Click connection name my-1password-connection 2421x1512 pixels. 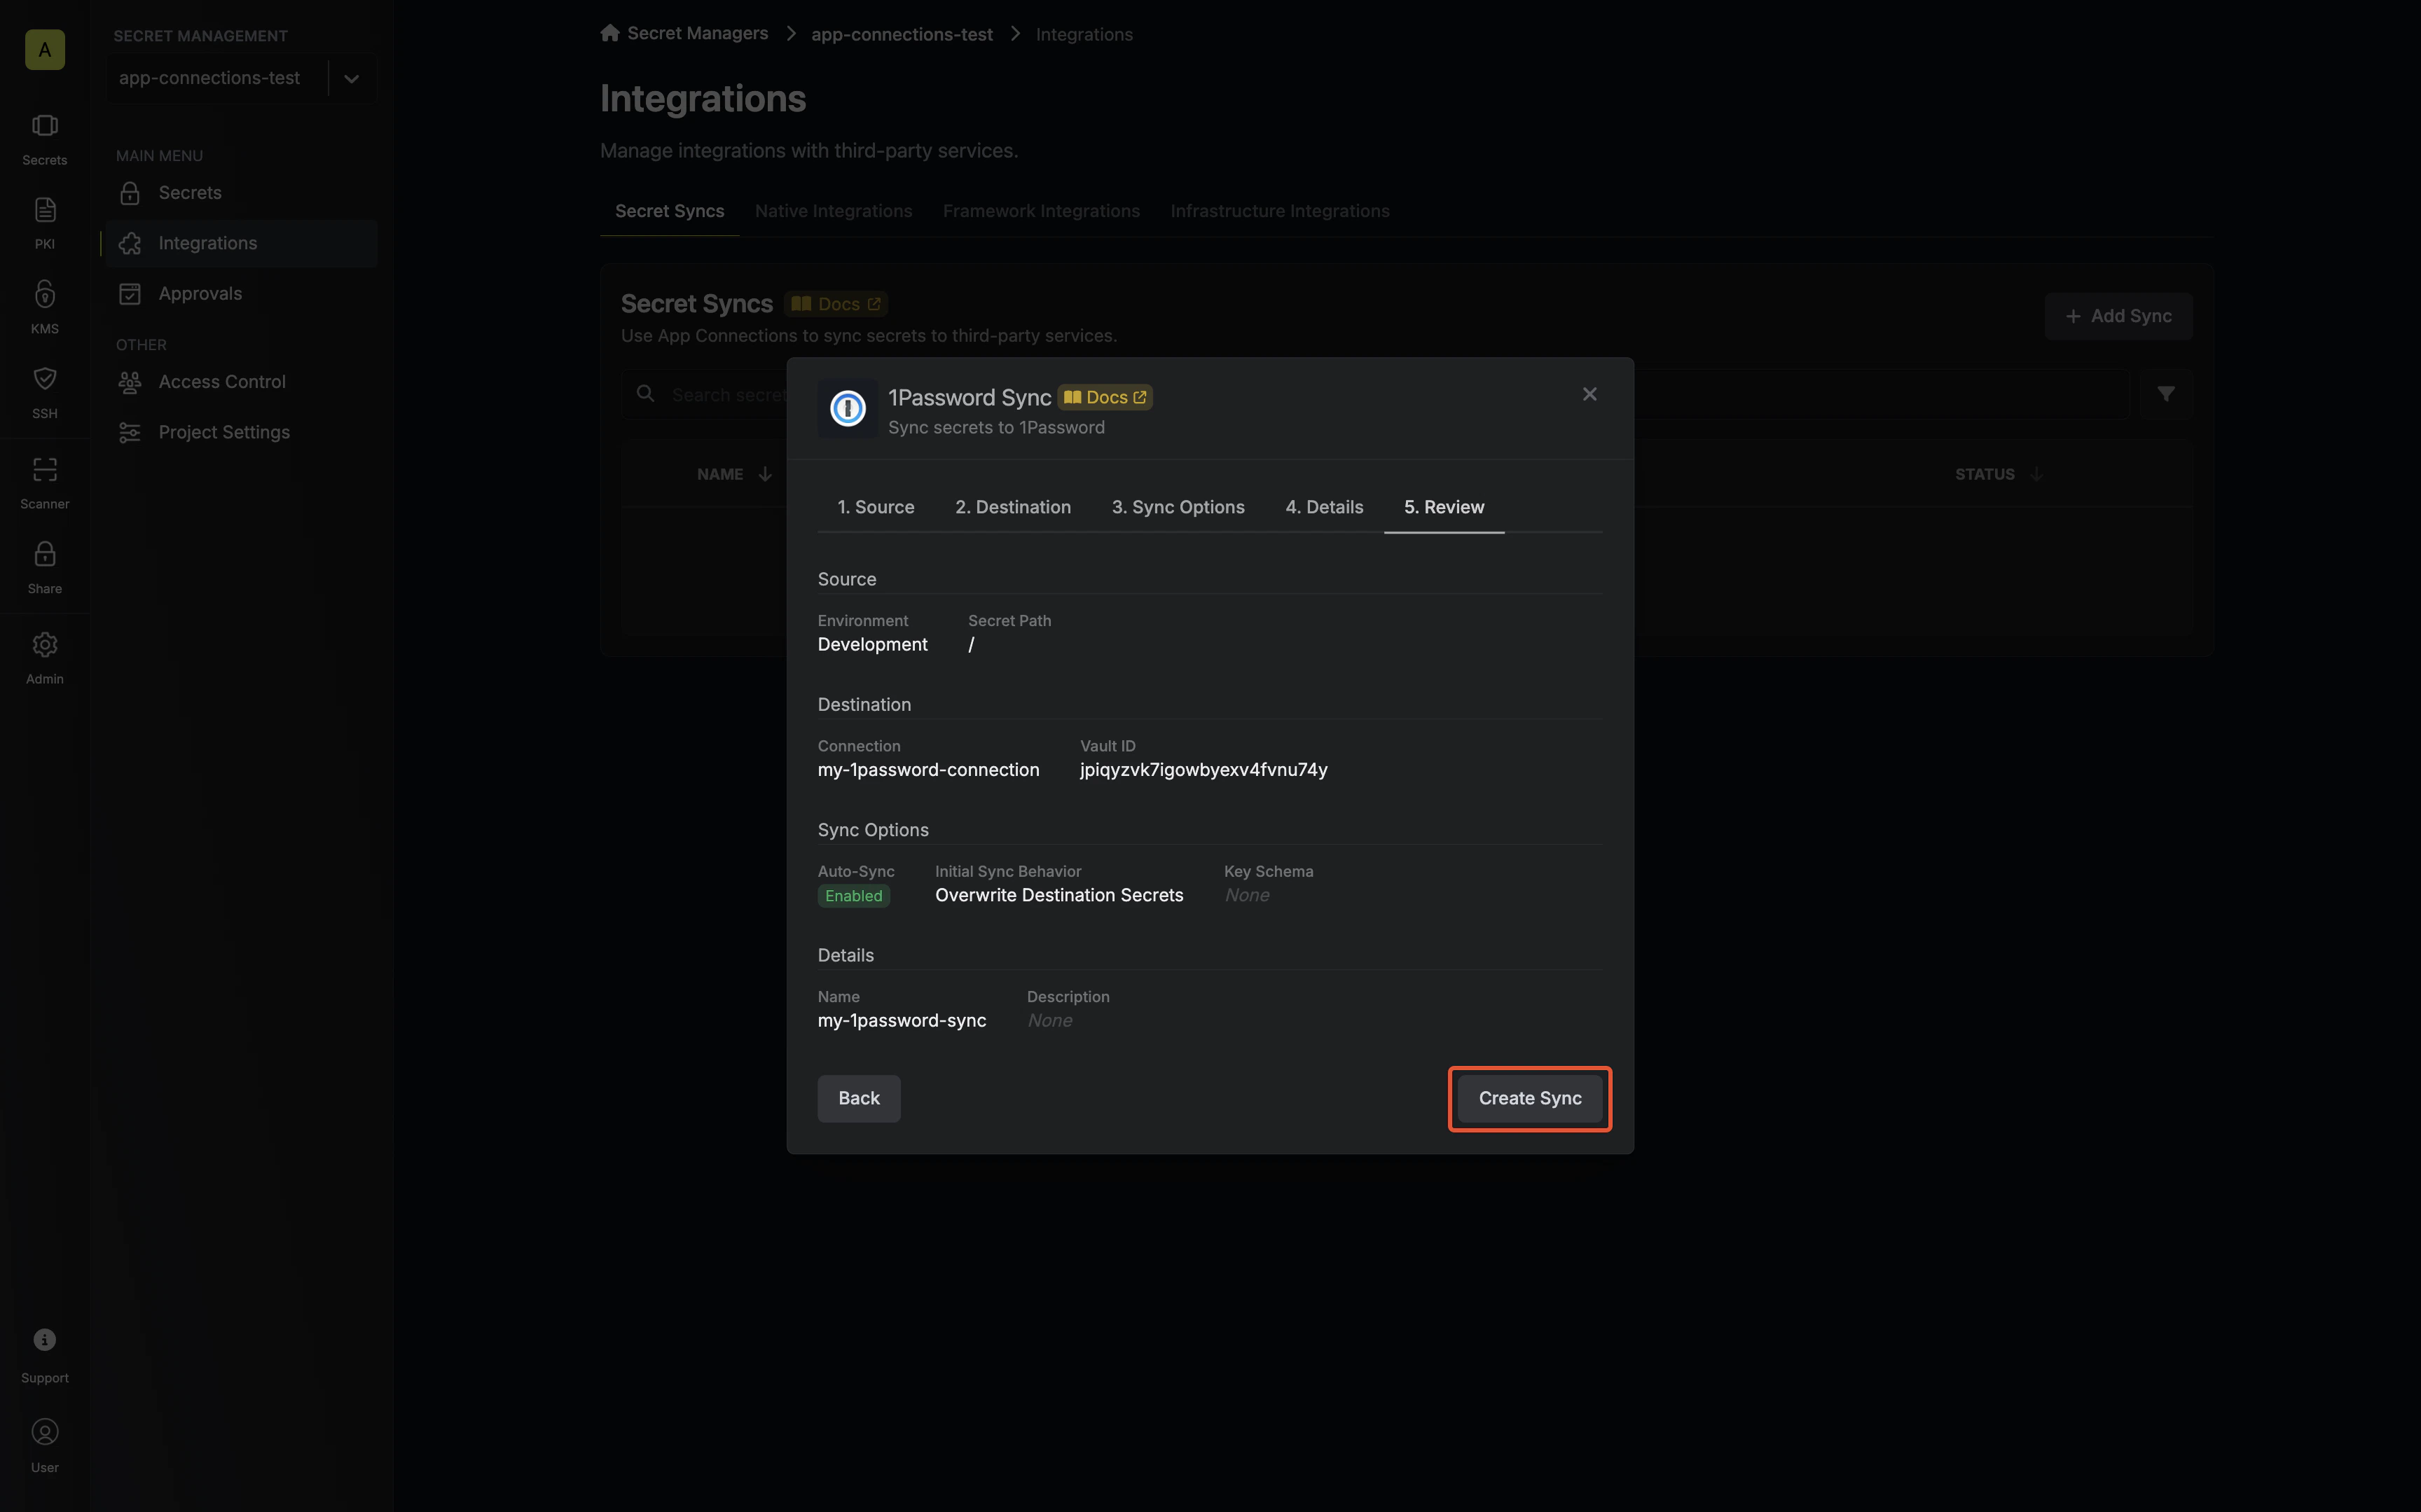point(928,770)
